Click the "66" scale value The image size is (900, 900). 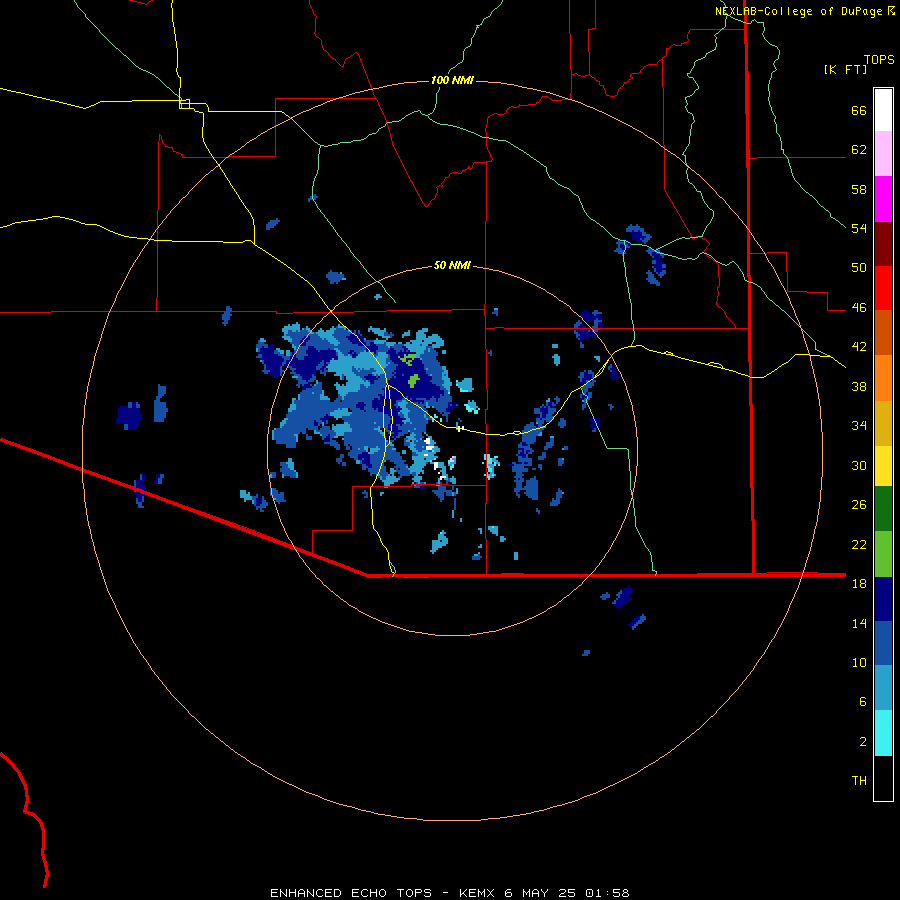pos(859,110)
